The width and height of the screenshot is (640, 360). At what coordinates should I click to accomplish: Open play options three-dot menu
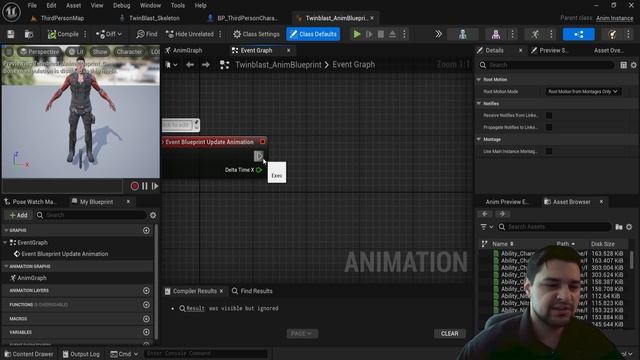(x=404, y=34)
